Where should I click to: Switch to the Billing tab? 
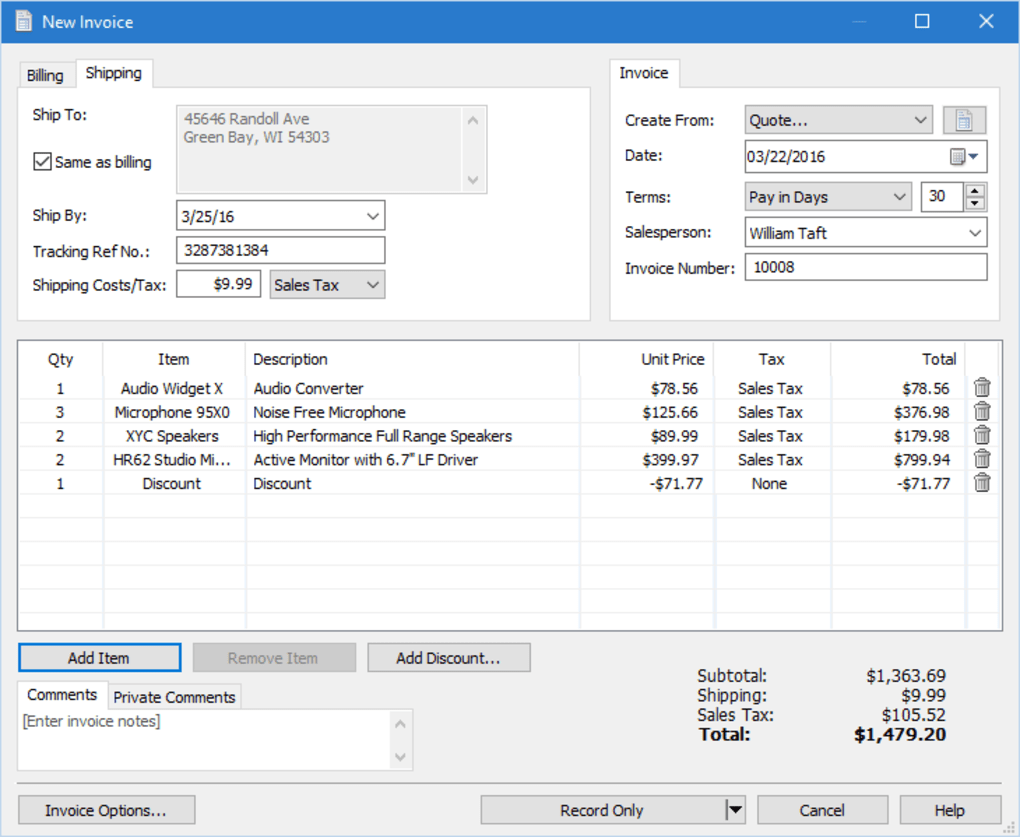coord(45,74)
